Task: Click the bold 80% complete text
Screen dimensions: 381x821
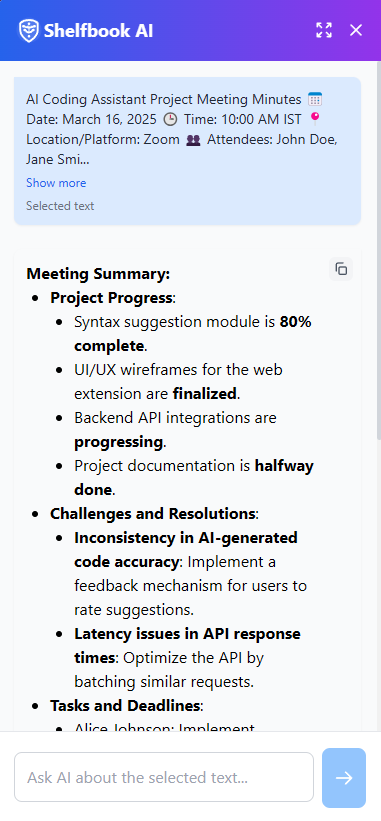Action: tap(193, 334)
